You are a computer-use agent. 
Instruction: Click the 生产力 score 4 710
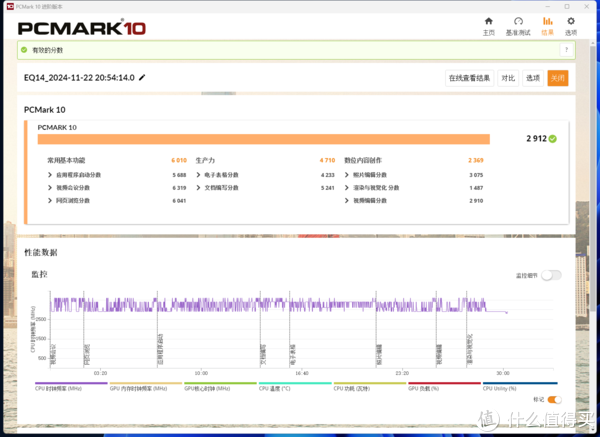coord(327,160)
